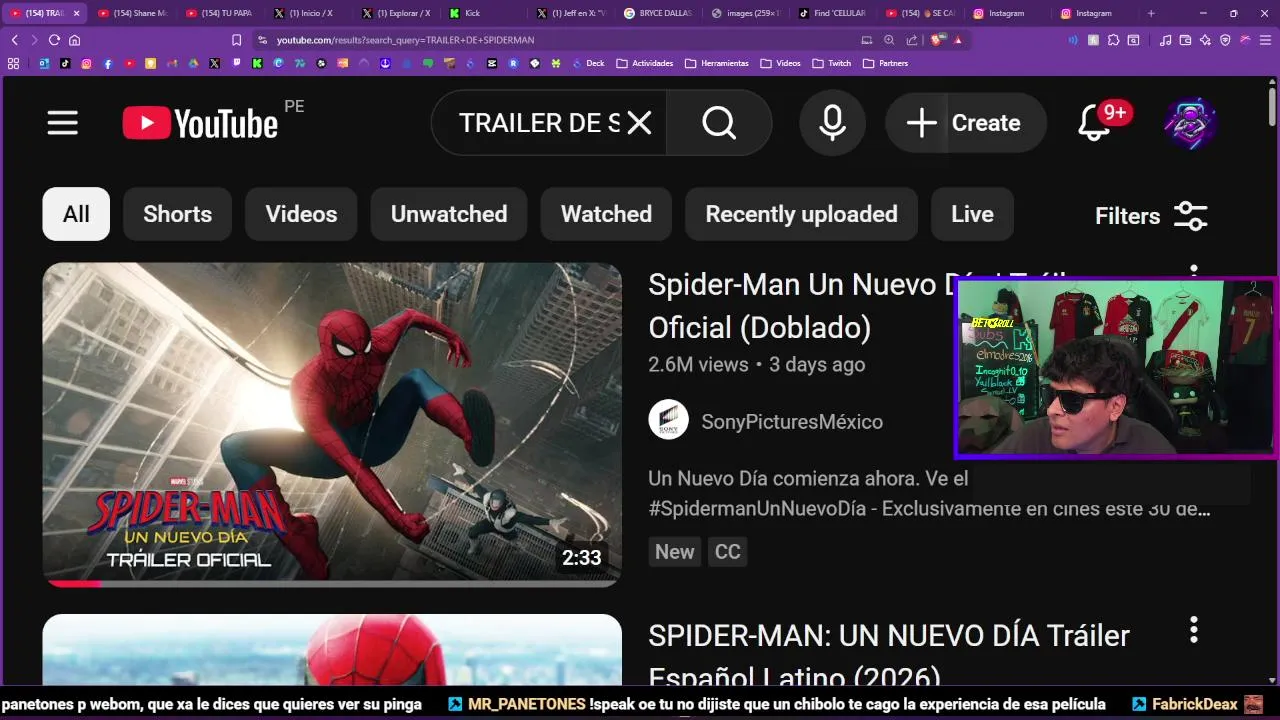Expand the Videos bookmark folder
1280x720 pixels.
pos(781,63)
